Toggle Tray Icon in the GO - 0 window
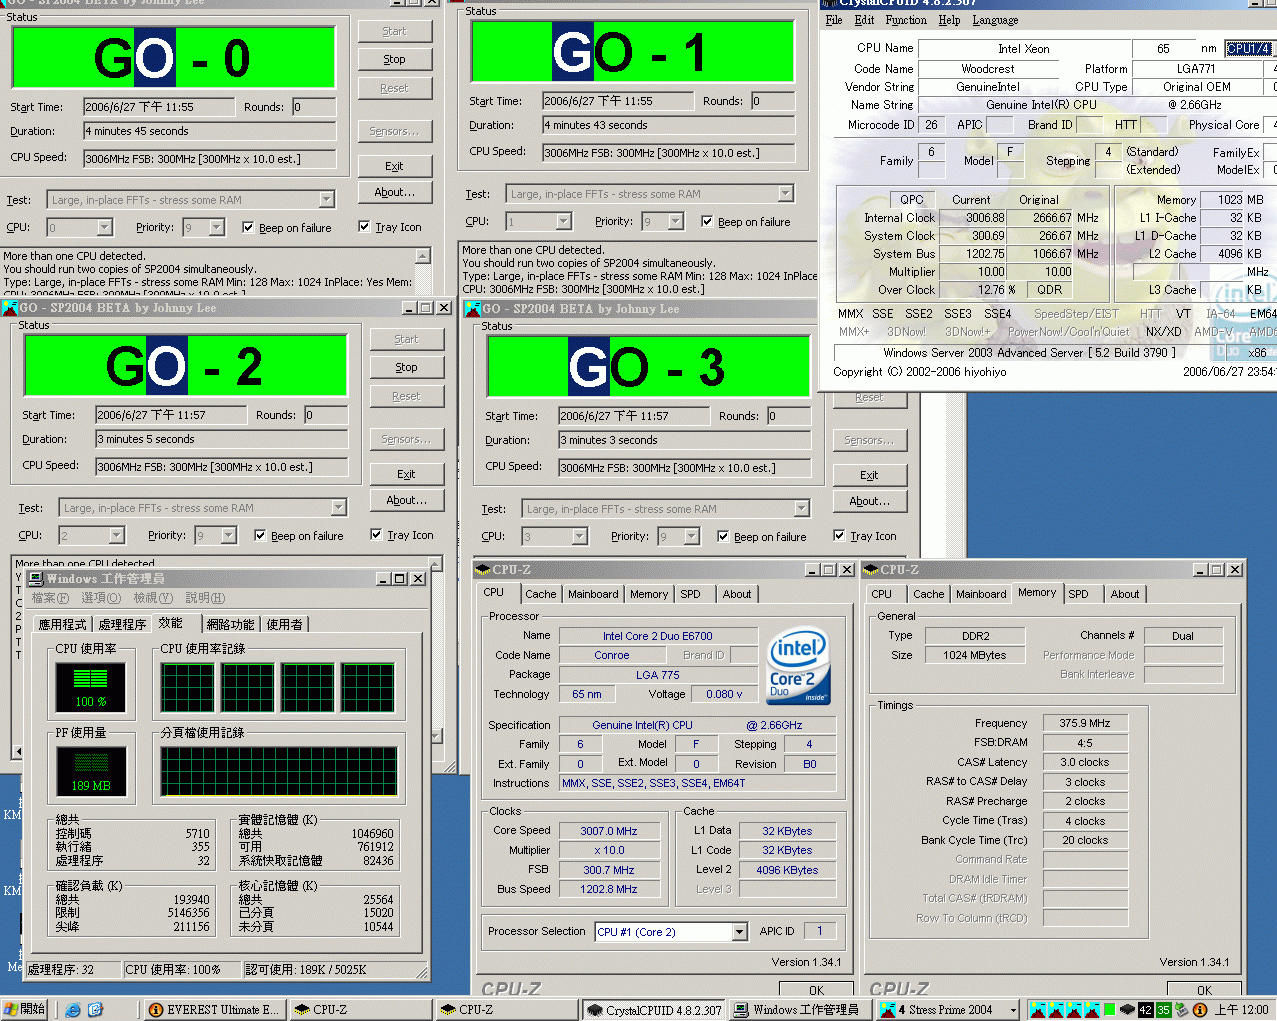 [364, 227]
